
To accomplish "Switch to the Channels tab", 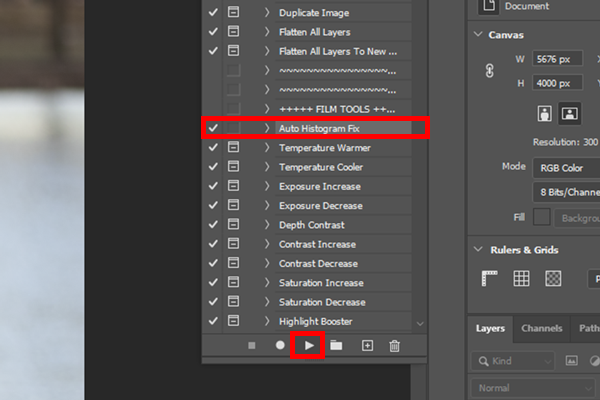I will (541, 328).
